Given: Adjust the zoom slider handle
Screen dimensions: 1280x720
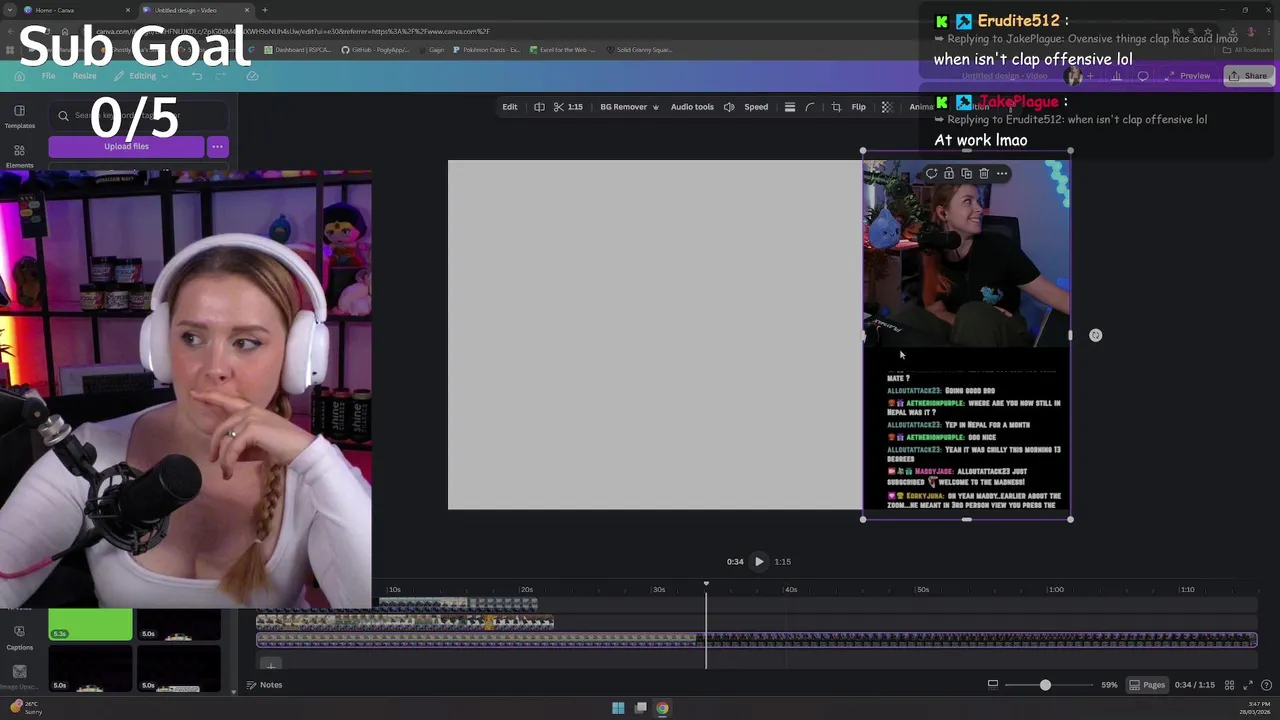Looking at the screenshot, I should pyautogui.click(x=1045, y=685).
